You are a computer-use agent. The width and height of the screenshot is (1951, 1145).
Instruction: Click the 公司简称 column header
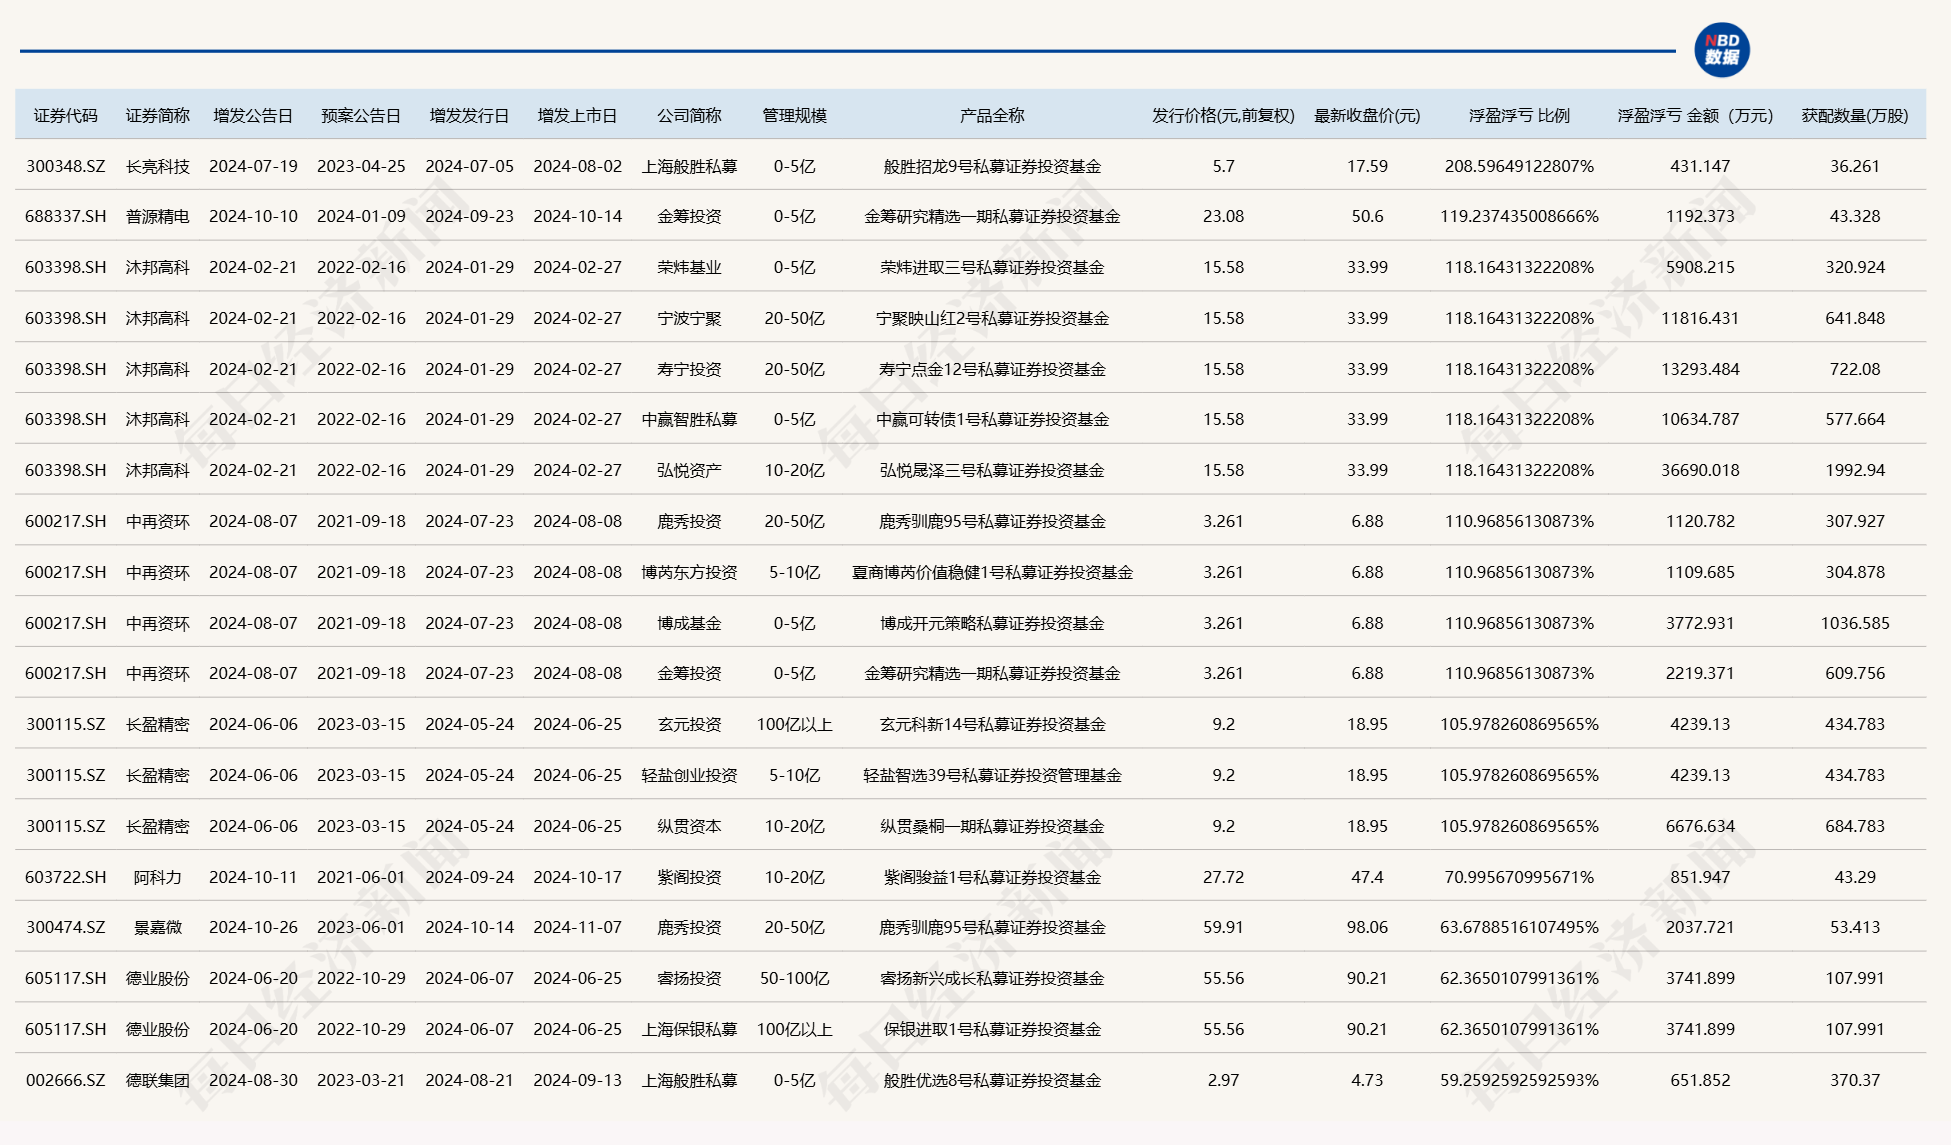click(x=689, y=116)
